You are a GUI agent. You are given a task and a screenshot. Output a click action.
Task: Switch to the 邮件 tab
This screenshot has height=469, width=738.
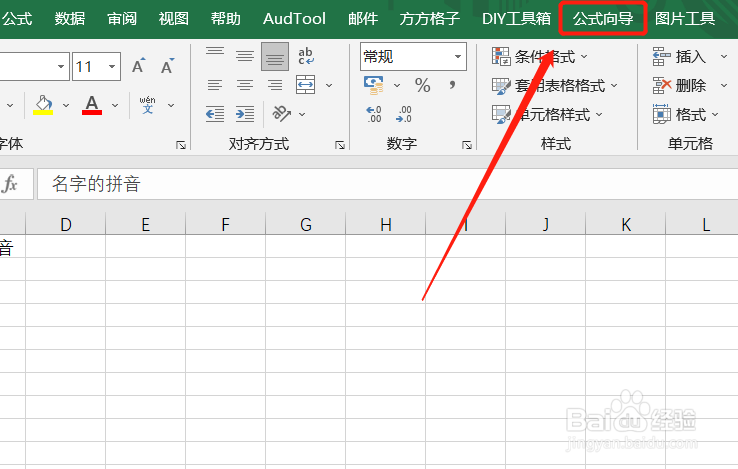tap(363, 19)
